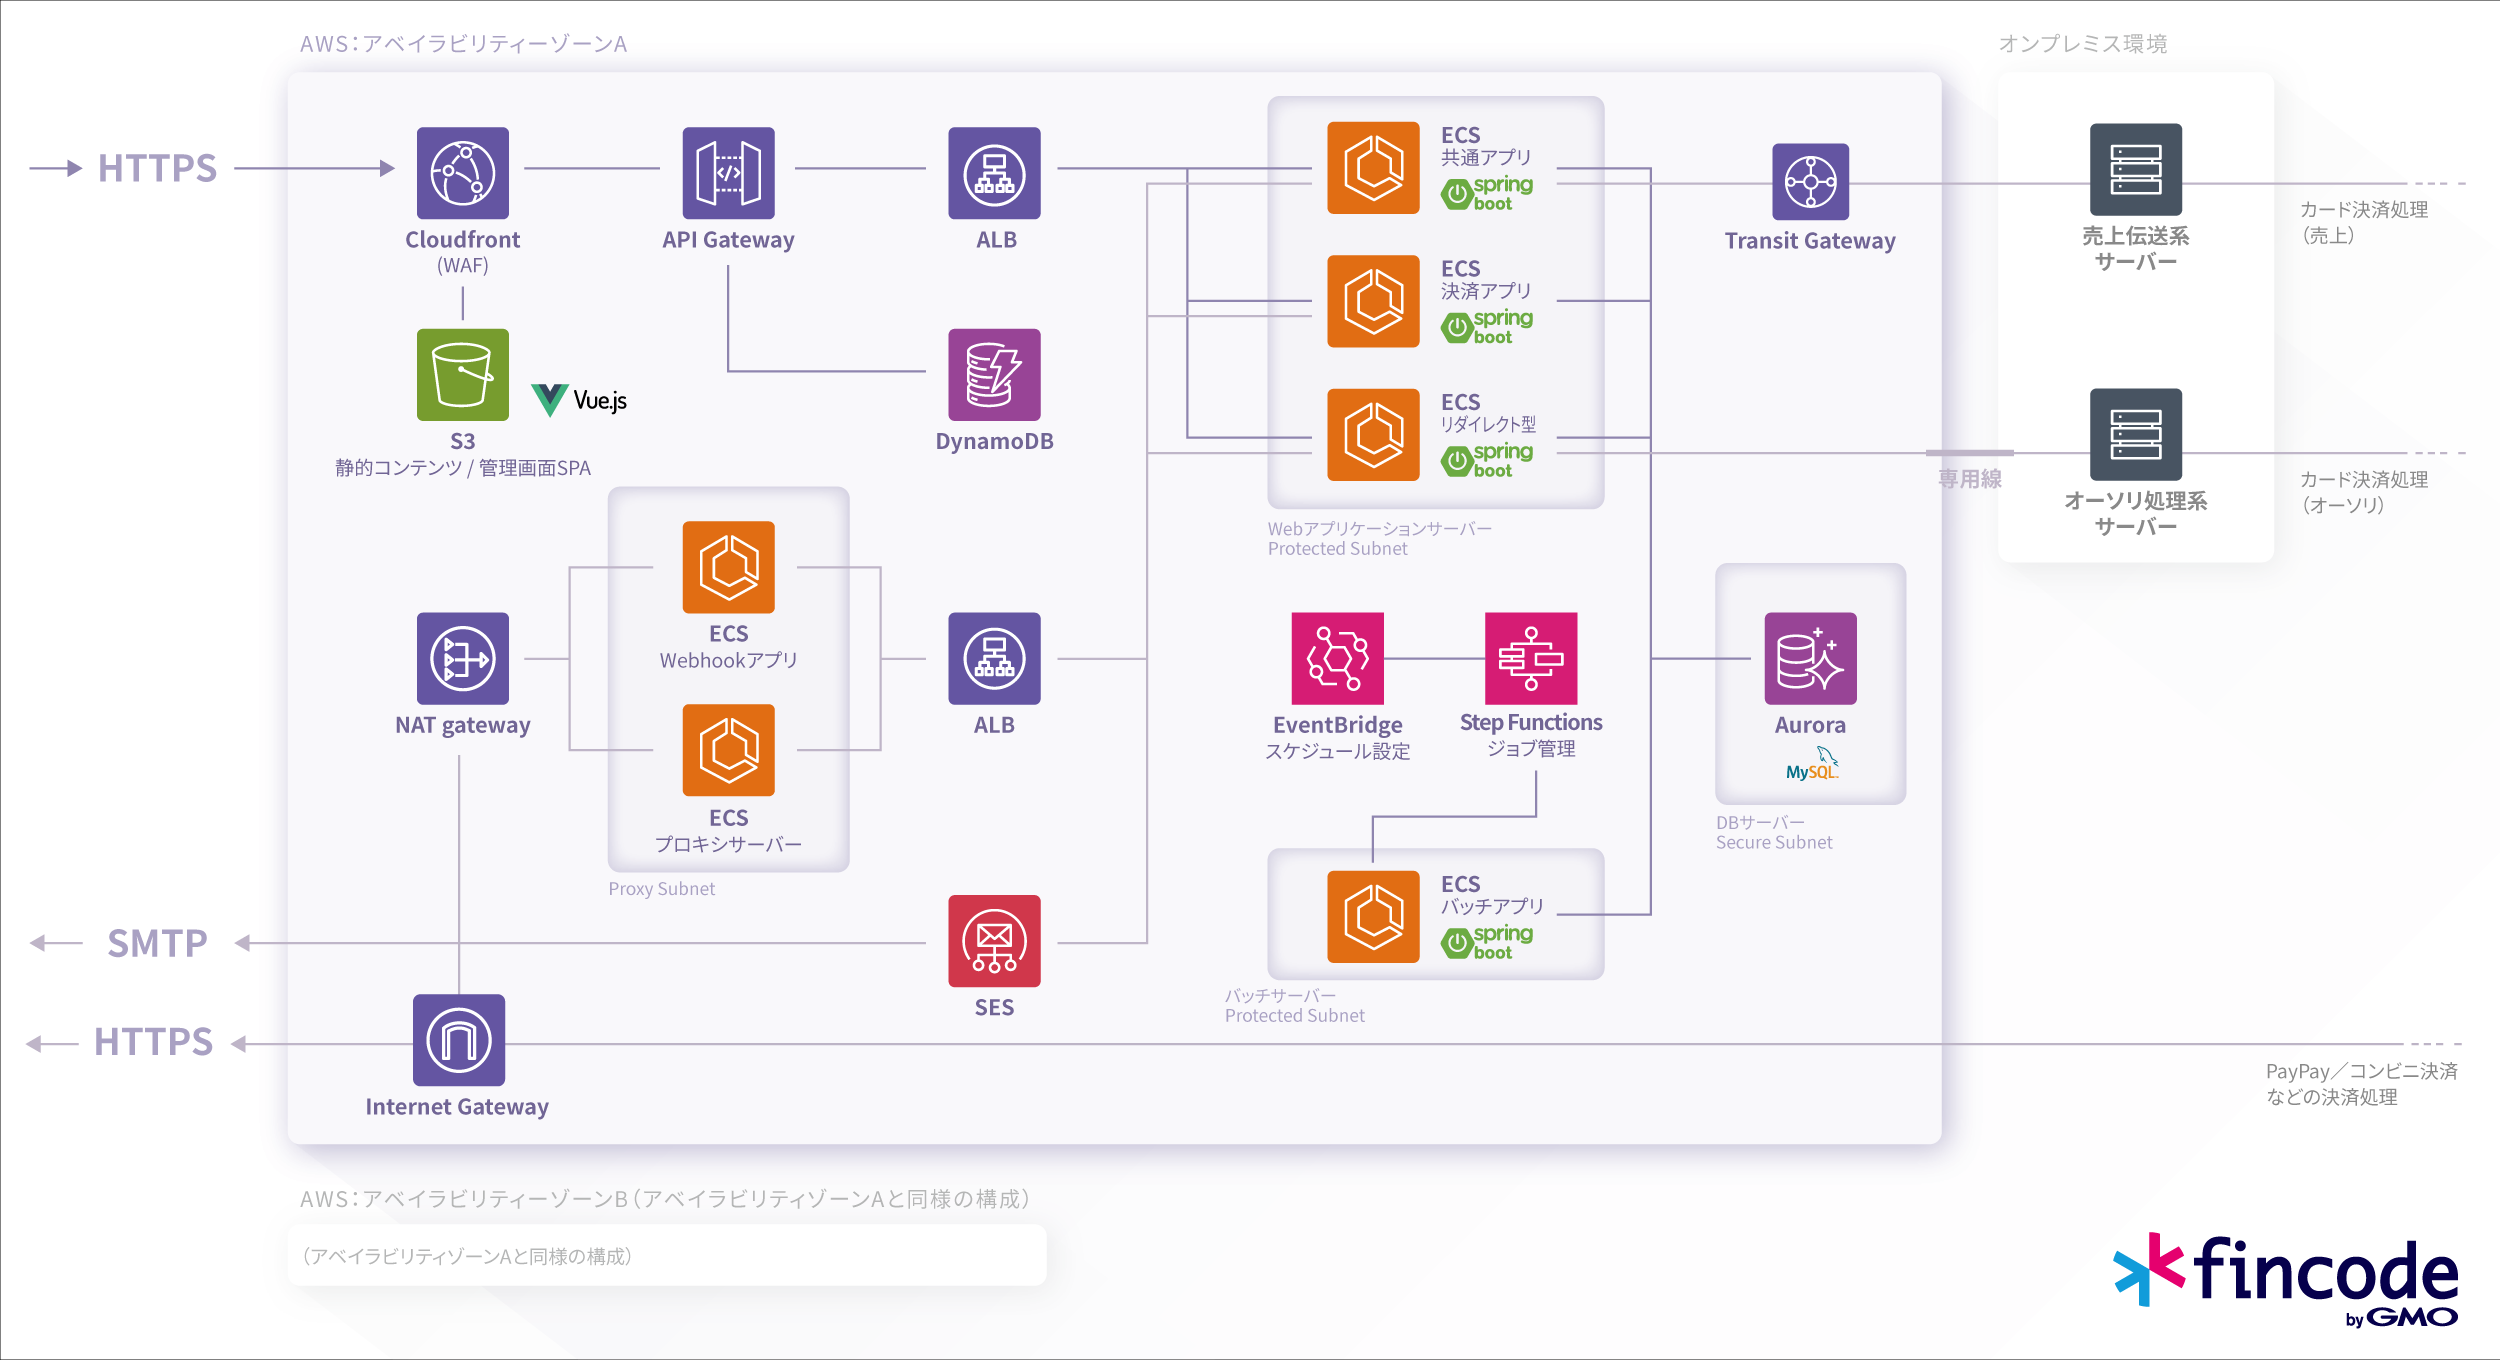Image resolution: width=2500 pixels, height=1360 pixels.
Task: Click the Availability Zone B box
Action: click(667, 1256)
